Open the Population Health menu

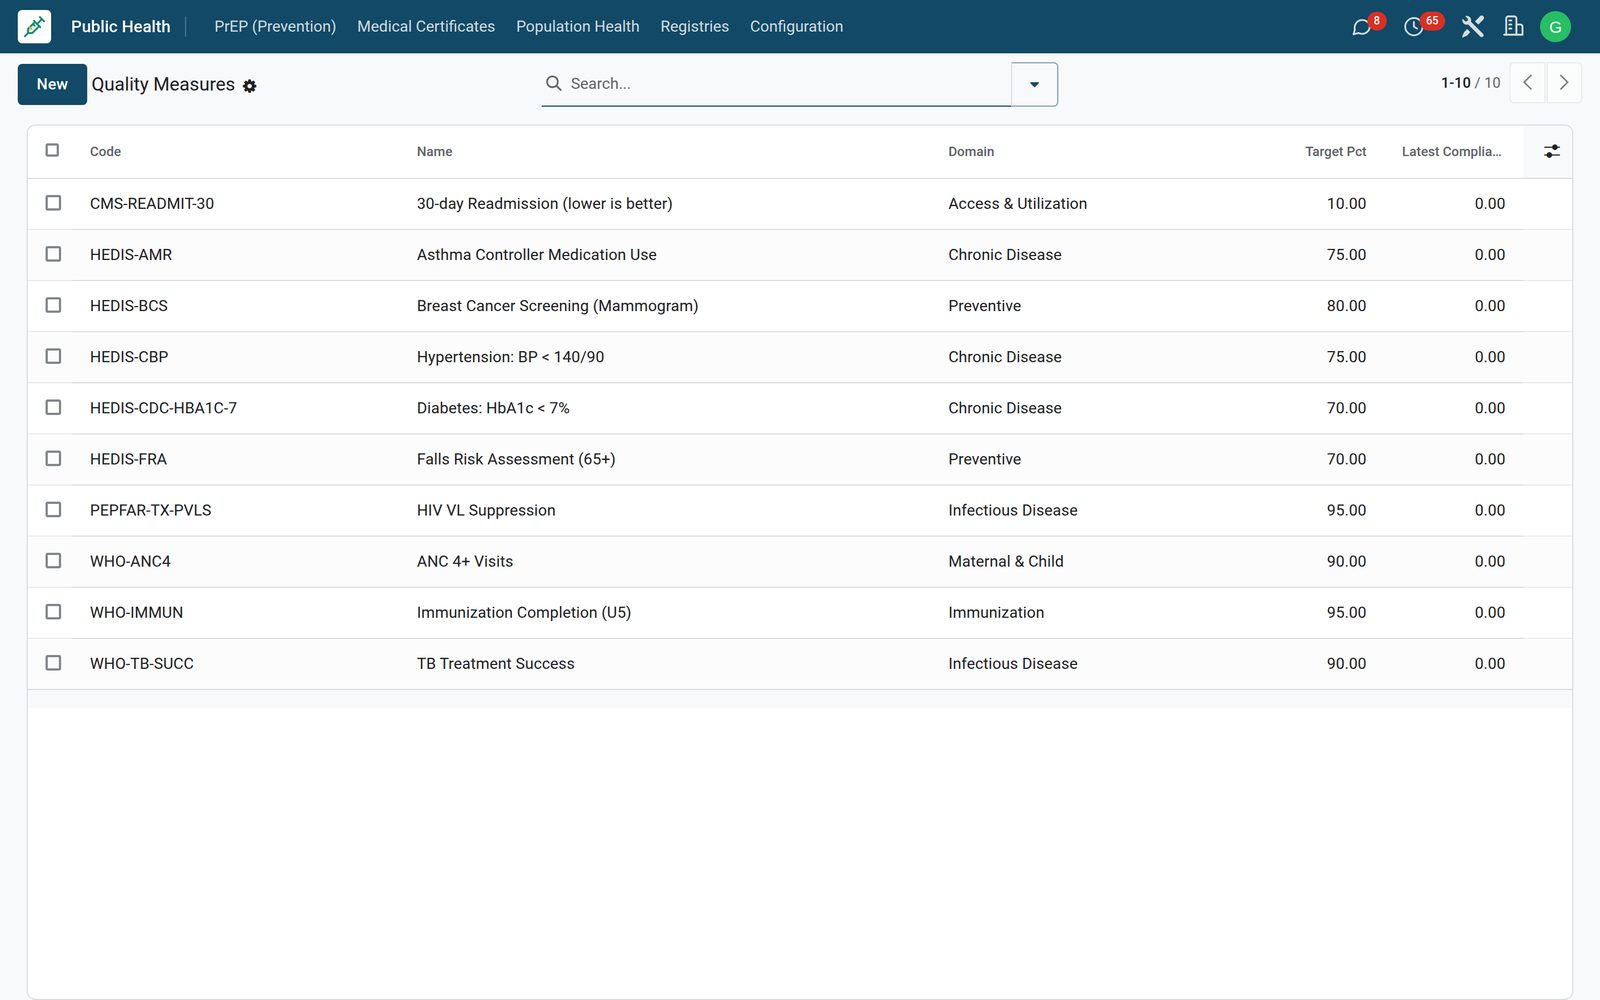click(577, 26)
